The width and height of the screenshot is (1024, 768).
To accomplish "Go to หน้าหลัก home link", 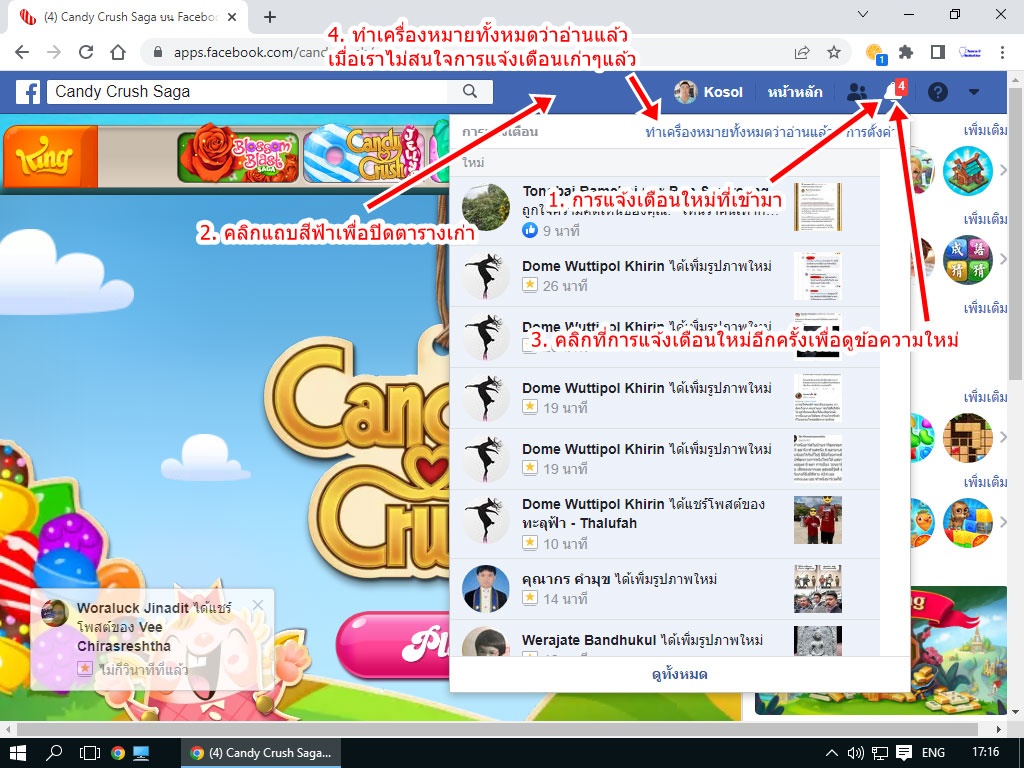I will (x=795, y=92).
